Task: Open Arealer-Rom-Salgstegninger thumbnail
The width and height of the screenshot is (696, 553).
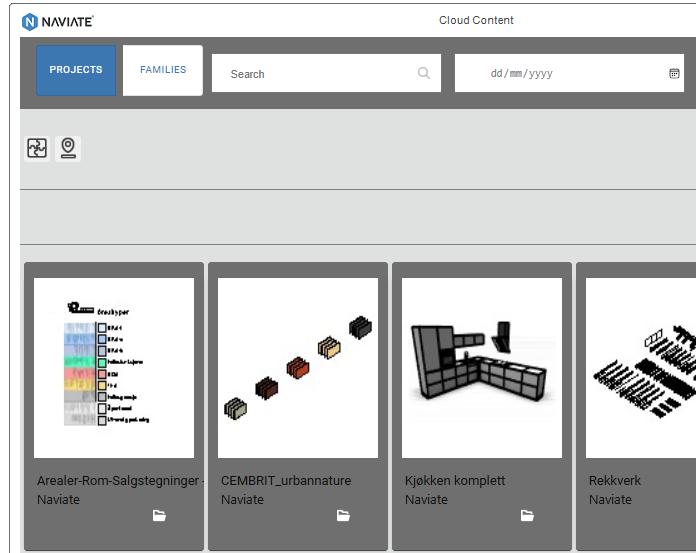Action: point(114,368)
